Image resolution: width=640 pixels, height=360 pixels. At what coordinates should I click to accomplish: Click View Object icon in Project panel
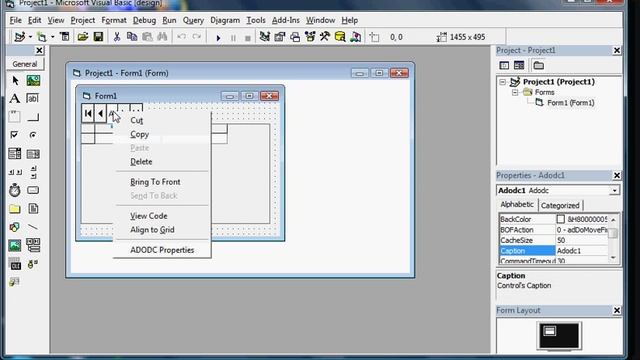(519, 65)
